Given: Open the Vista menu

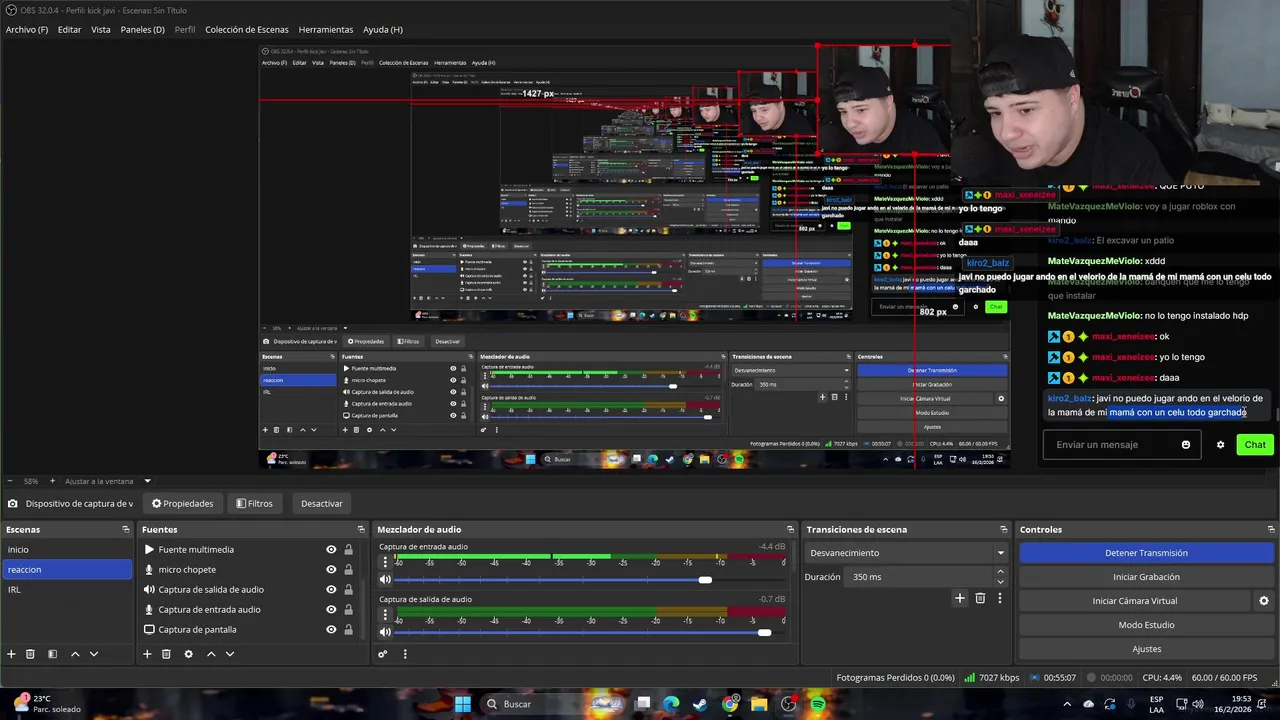Looking at the screenshot, I should tap(101, 30).
